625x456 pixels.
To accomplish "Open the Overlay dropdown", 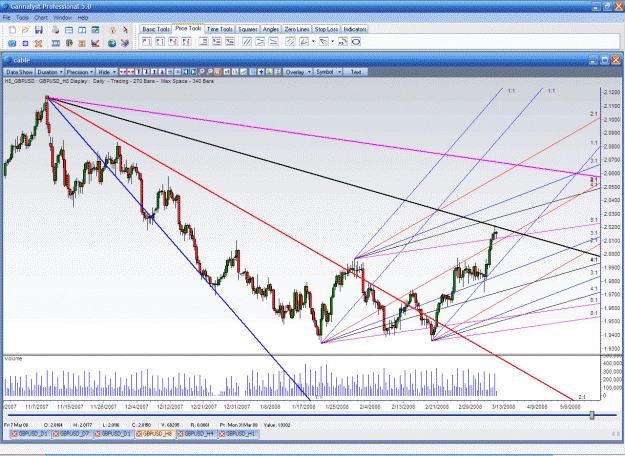I will tap(298, 72).
